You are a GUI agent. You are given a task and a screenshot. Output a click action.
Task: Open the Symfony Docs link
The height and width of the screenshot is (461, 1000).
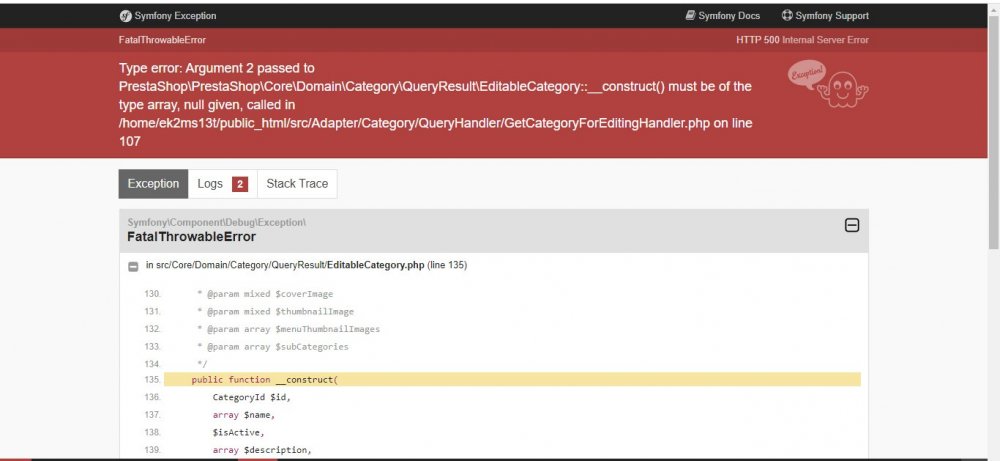tap(729, 16)
